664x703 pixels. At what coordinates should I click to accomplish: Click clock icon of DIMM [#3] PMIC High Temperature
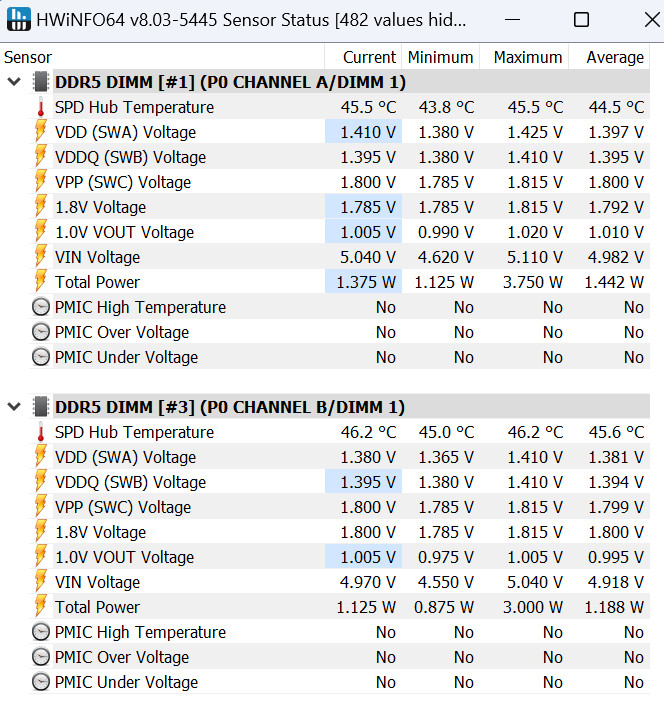click(x=41, y=632)
